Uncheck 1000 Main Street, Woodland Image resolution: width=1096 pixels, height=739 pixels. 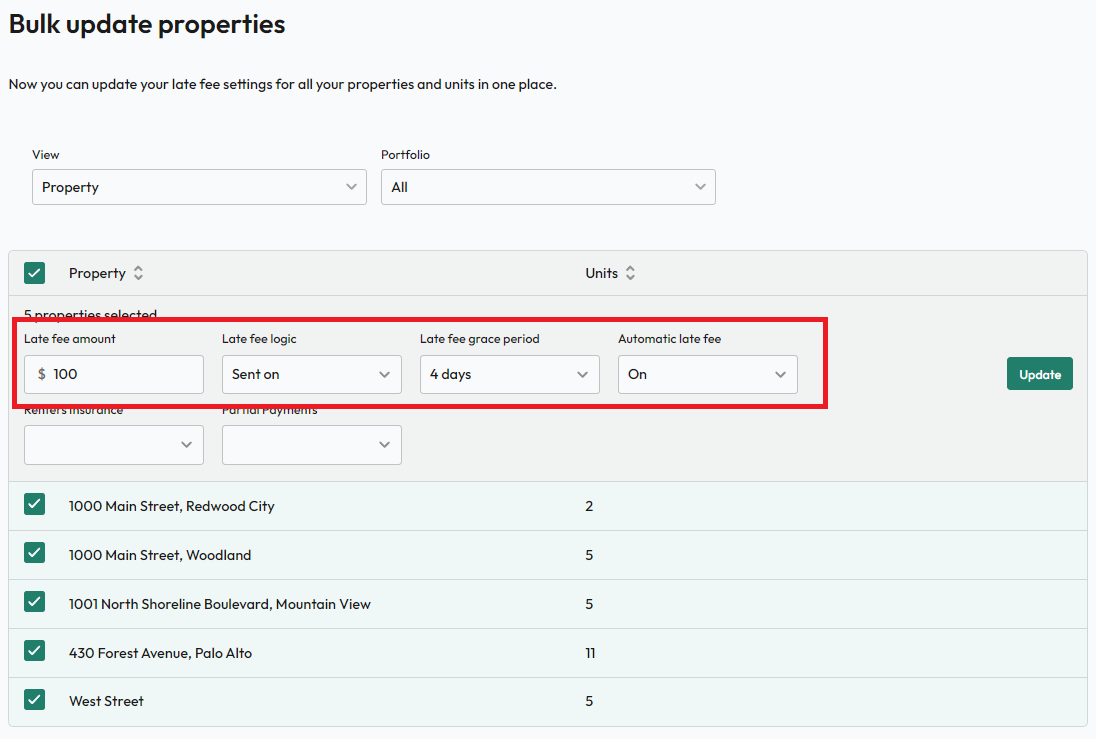coord(34,553)
